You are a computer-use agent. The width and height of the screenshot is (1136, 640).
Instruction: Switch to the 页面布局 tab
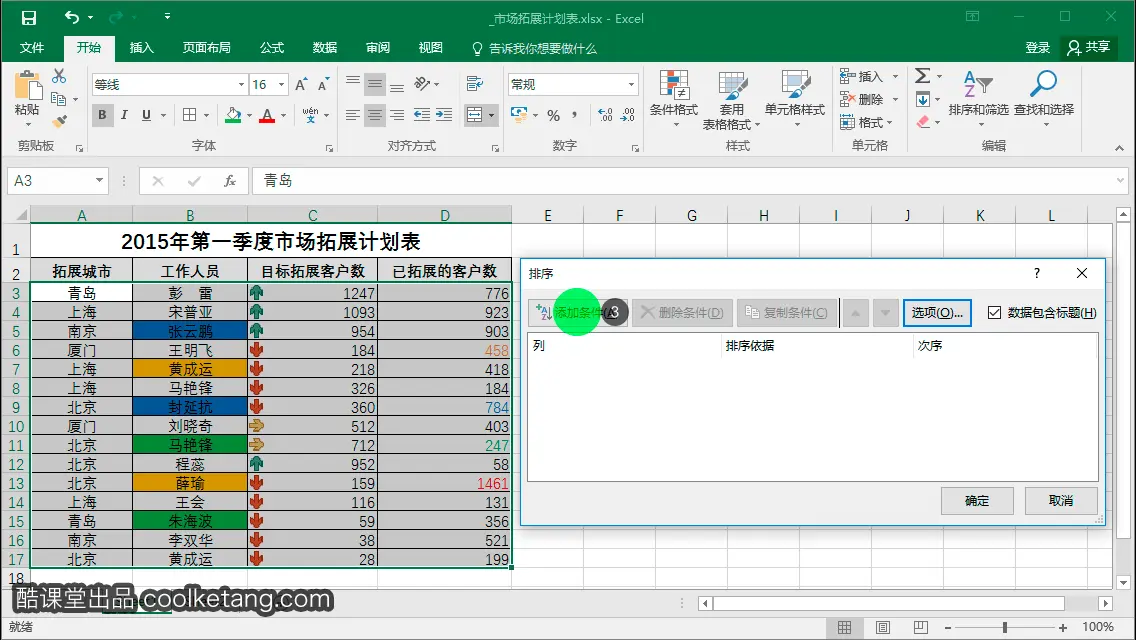[206, 48]
